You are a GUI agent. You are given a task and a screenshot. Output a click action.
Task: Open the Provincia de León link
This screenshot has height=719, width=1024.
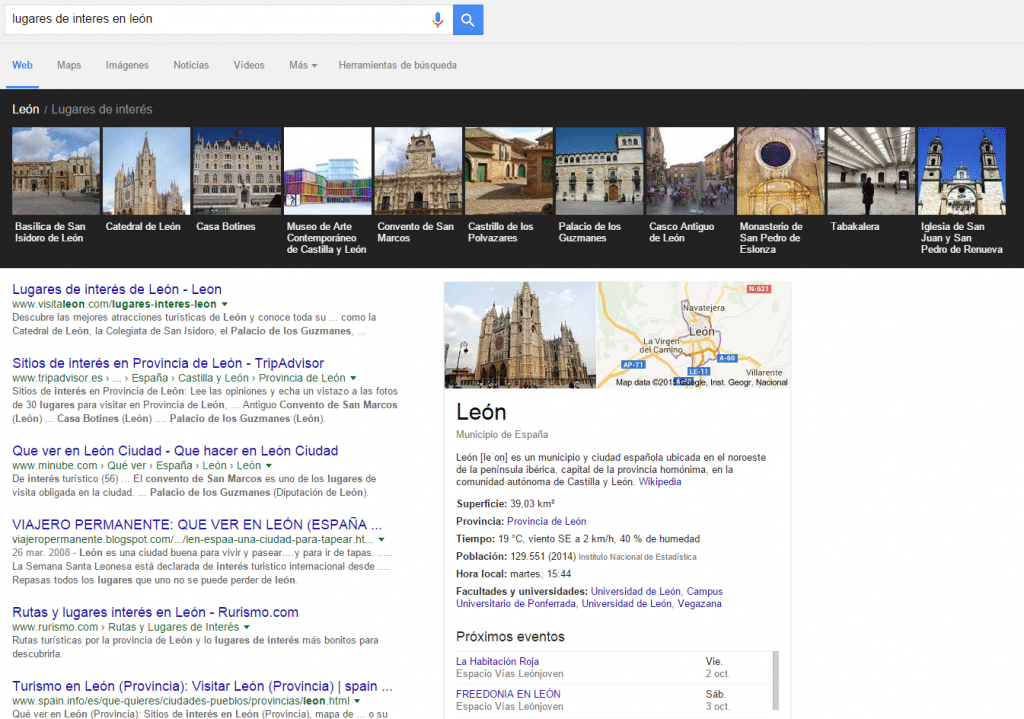pyautogui.click(x=546, y=521)
